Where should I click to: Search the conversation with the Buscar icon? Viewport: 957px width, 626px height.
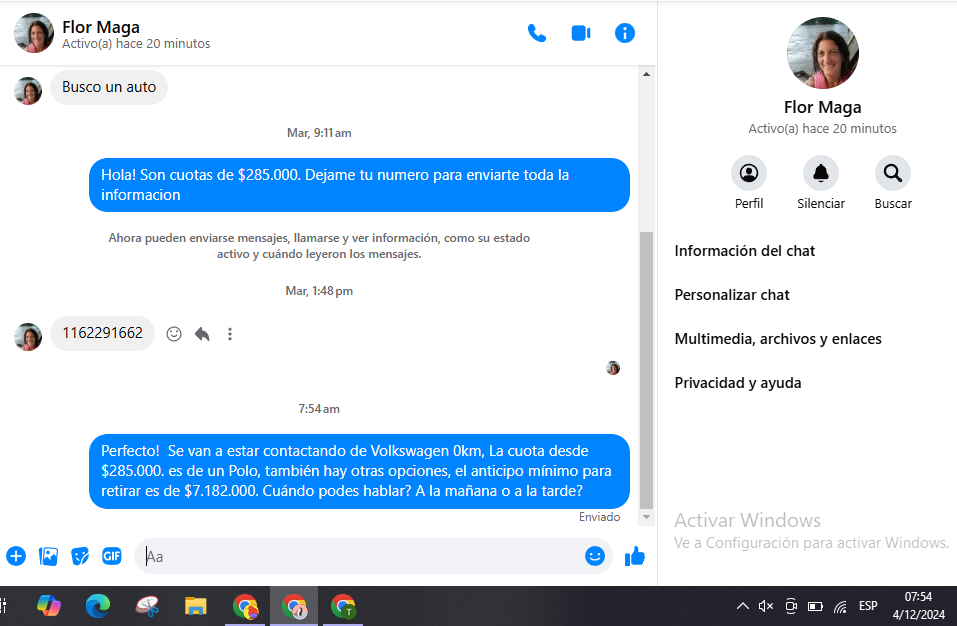click(893, 173)
